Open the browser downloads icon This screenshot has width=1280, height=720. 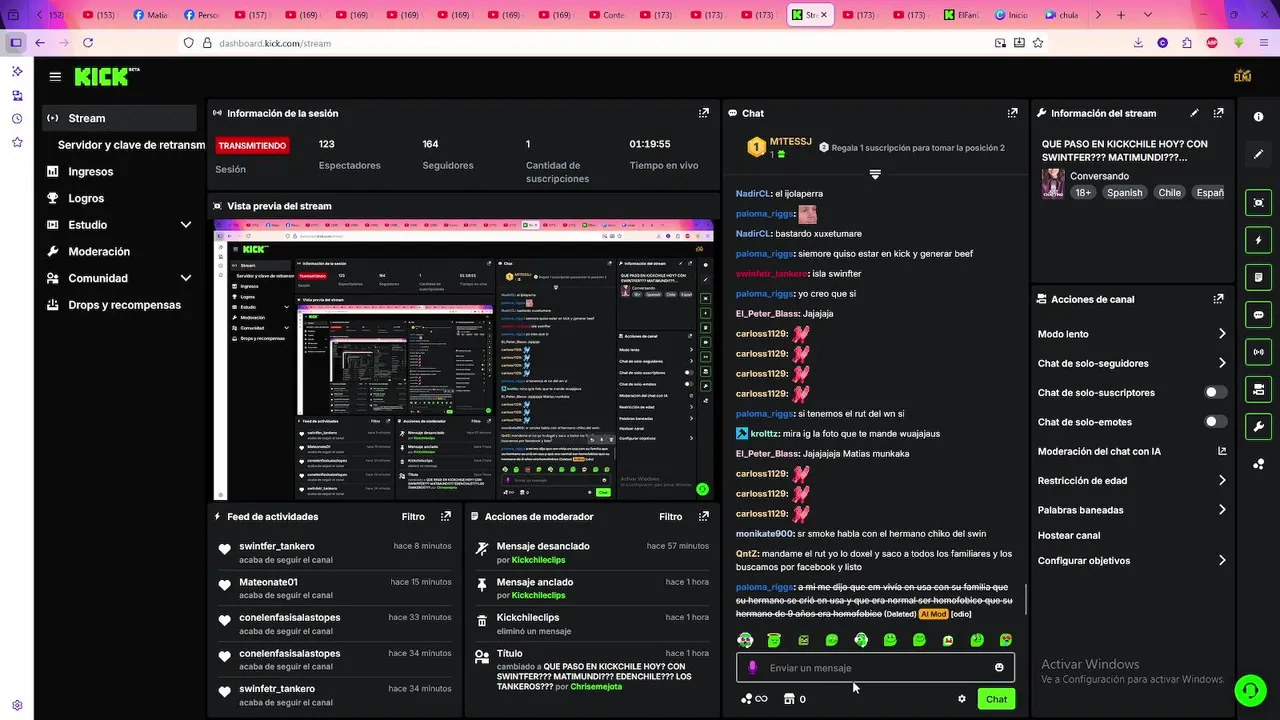pos(1138,43)
